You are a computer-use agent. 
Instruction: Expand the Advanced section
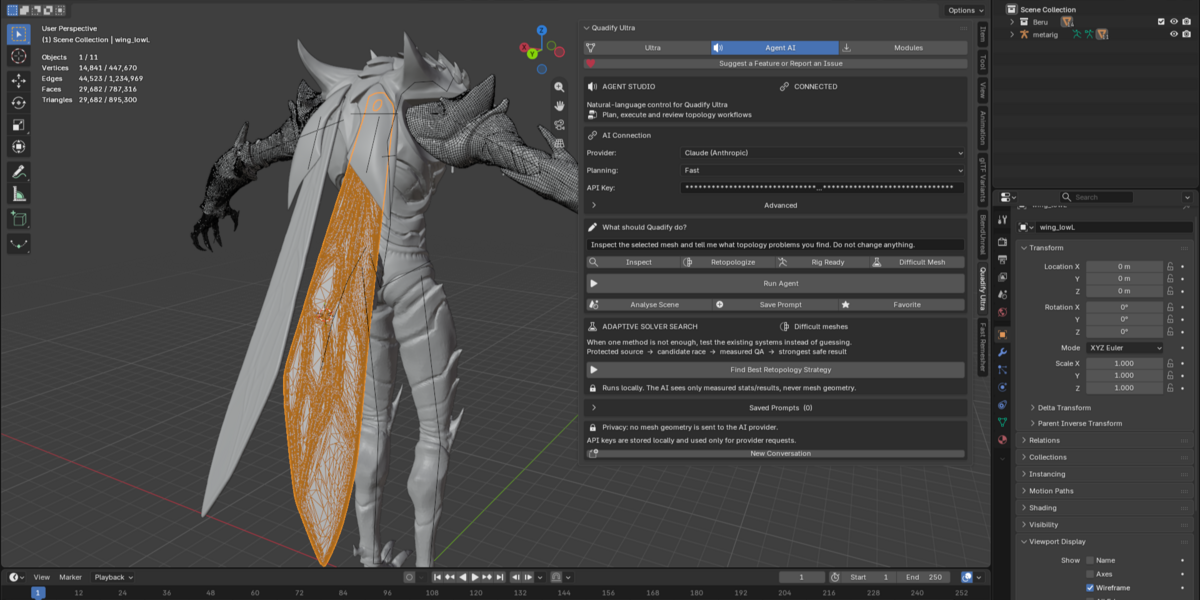pos(776,205)
